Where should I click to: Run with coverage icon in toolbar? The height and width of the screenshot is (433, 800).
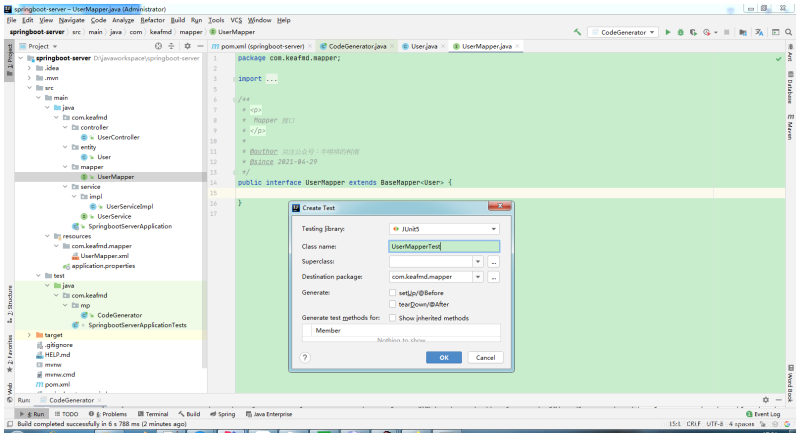[693, 32]
